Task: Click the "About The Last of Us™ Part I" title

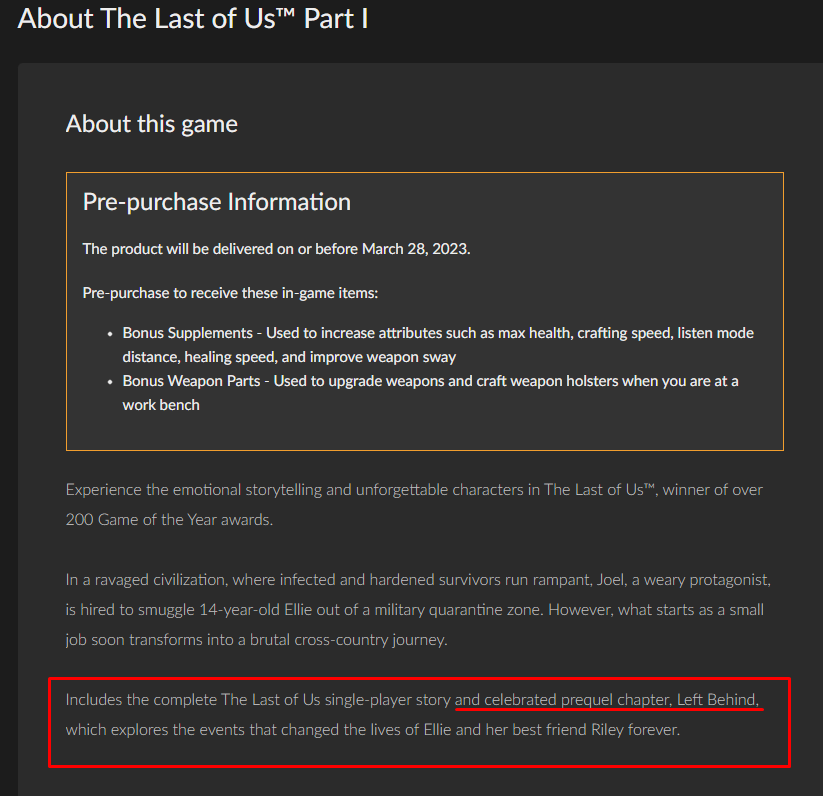Action: 193,19
